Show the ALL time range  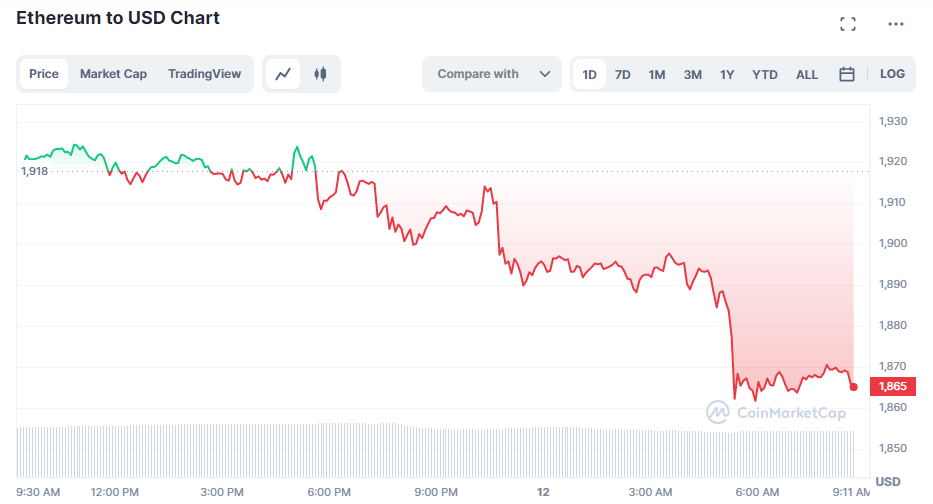pyautogui.click(x=807, y=74)
